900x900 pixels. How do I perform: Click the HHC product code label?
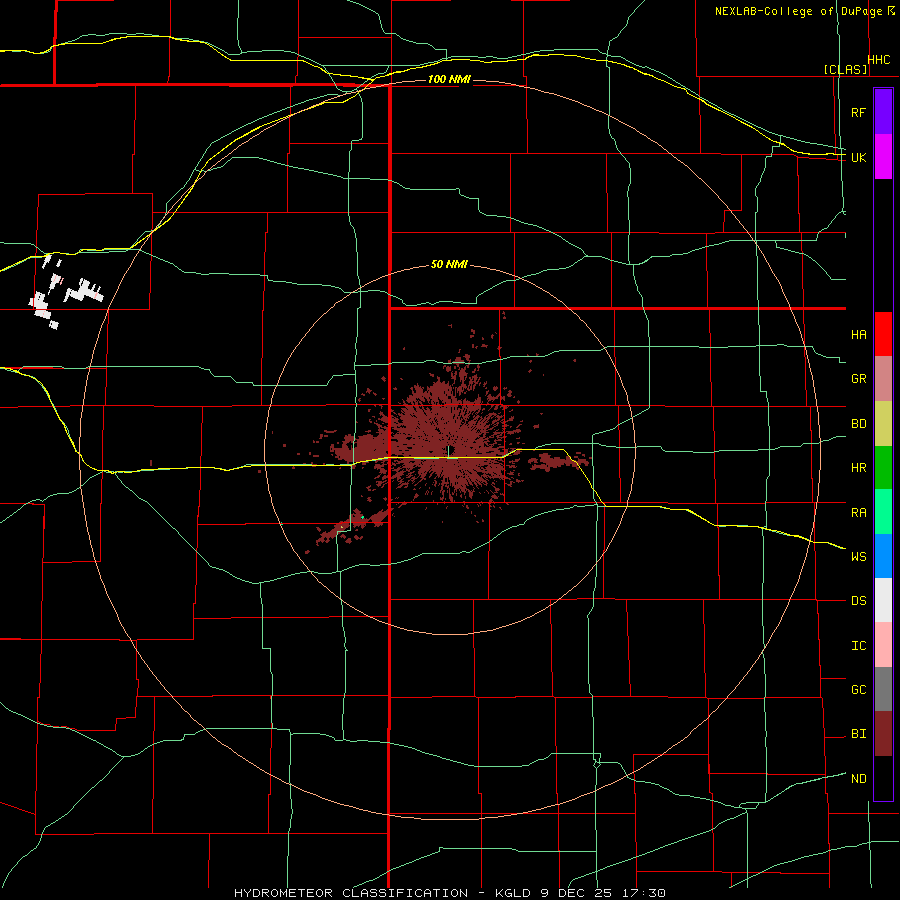point(879,60)
